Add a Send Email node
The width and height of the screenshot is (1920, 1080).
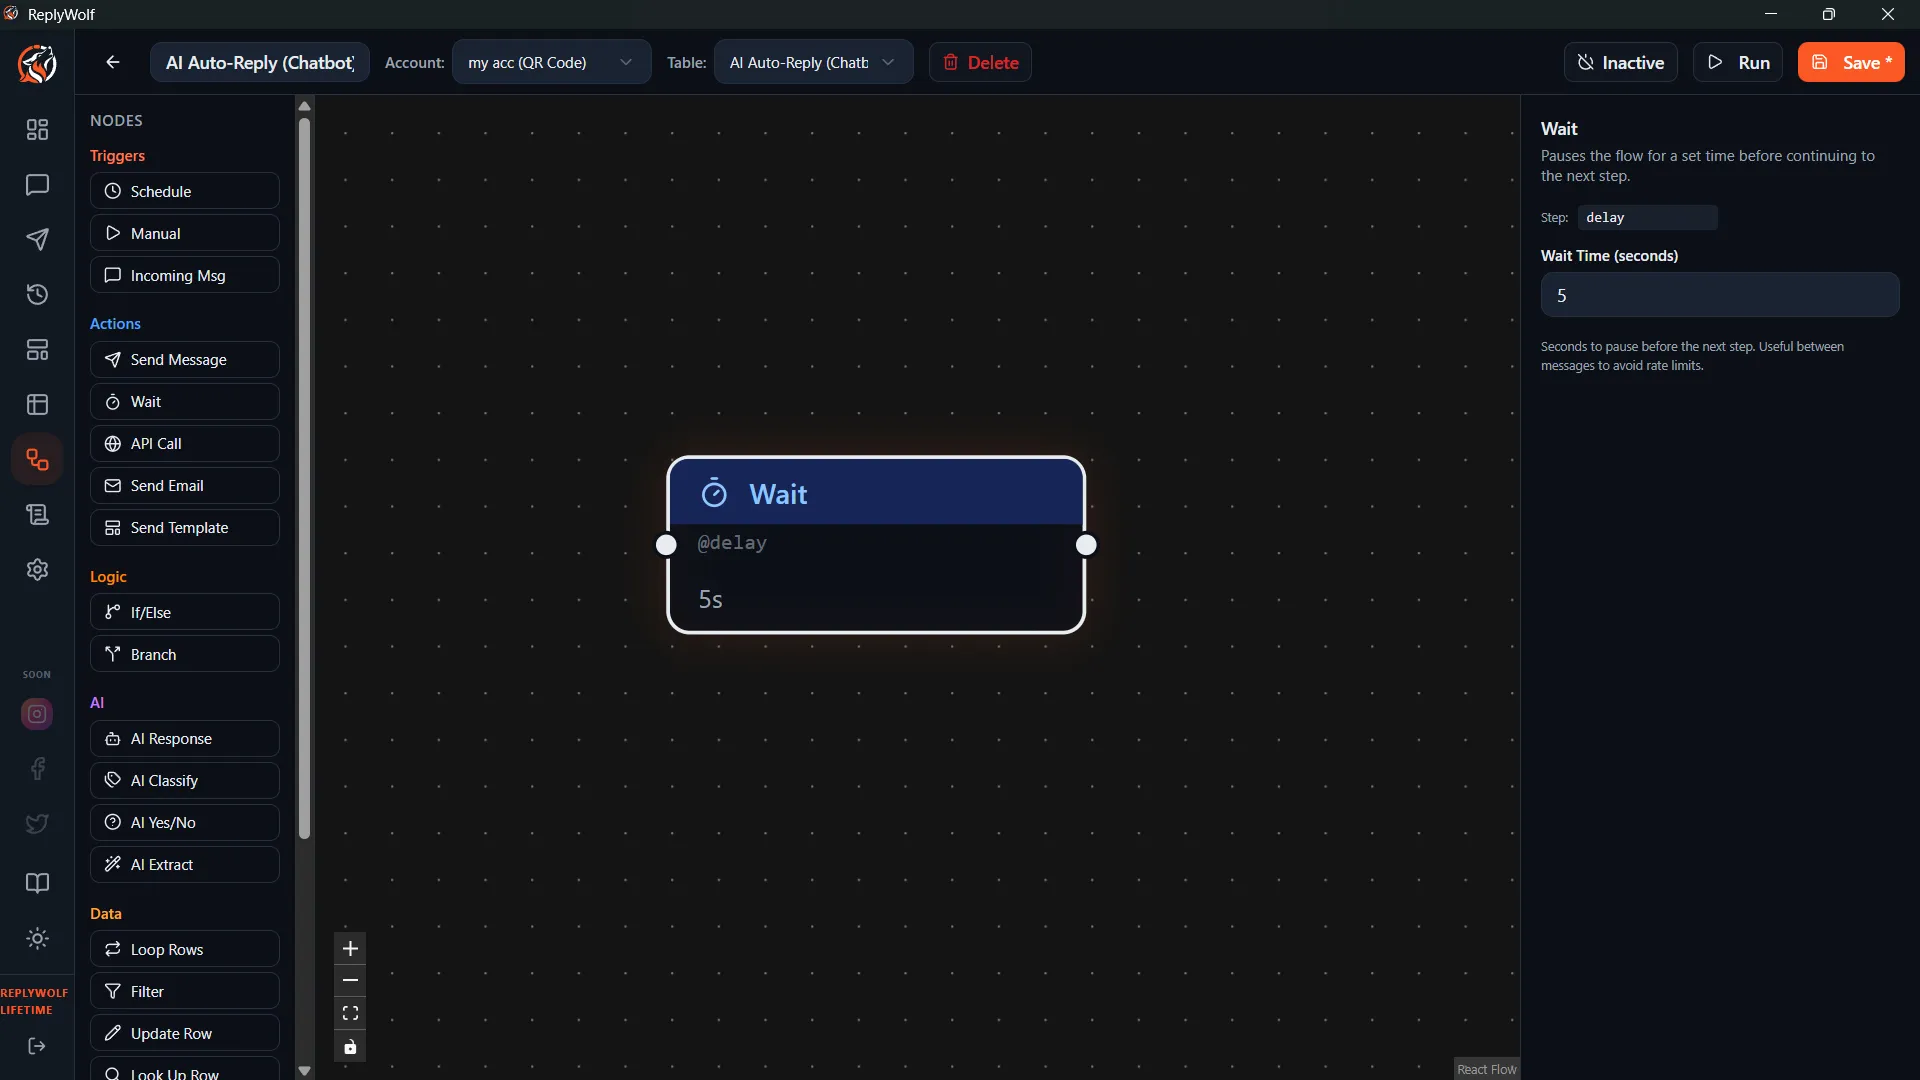(x=185, y=486)
